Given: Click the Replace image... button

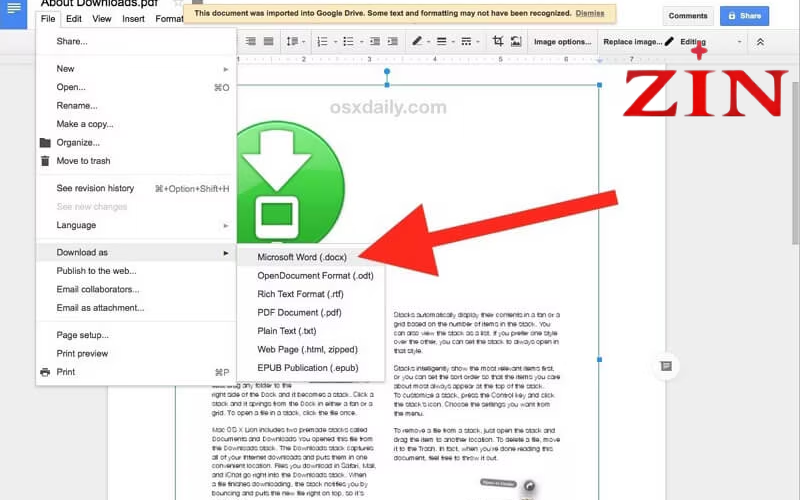Looking at the screenshot, I should [x=632, y=42].
